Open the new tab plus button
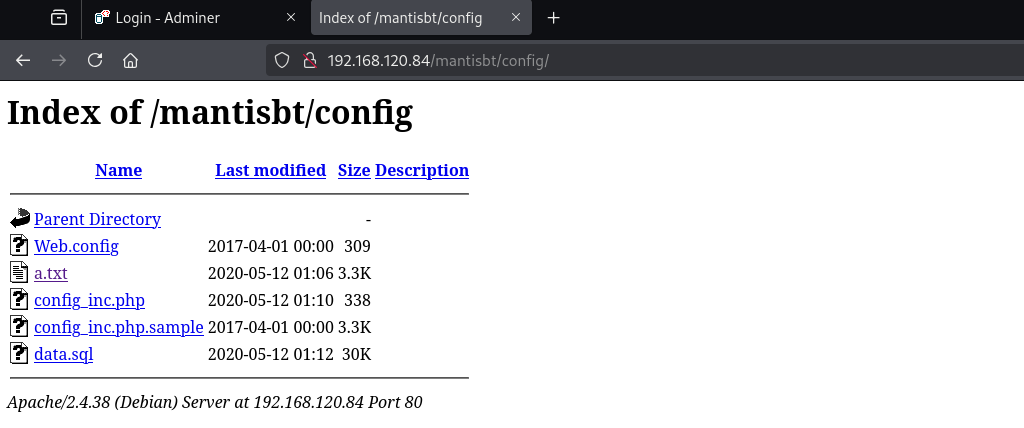This screenshot has width=1024, height=428. point(554,18)
